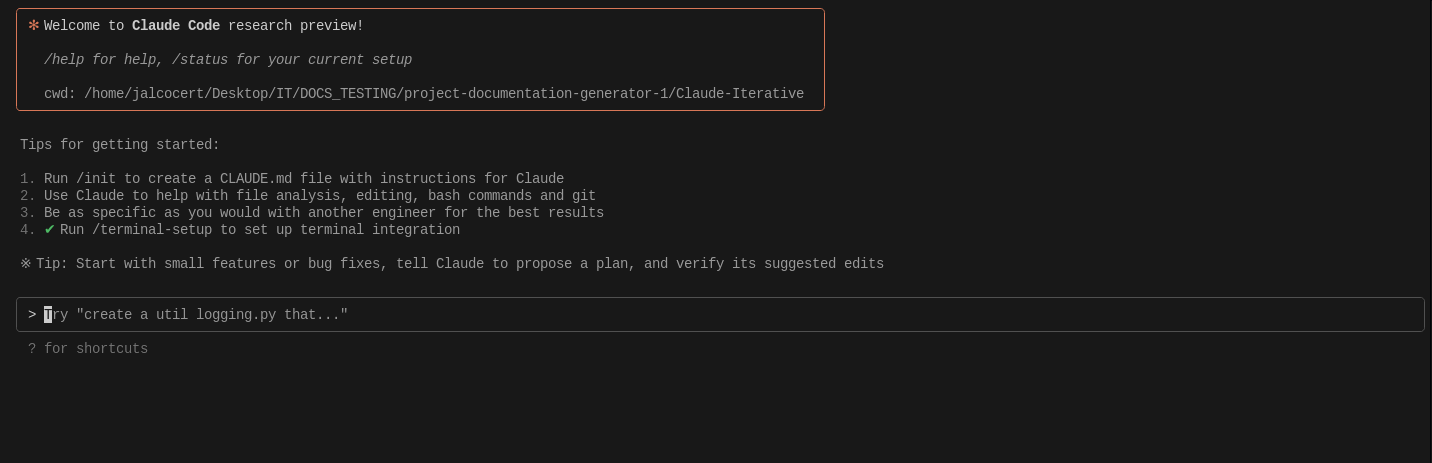Click the > prompt symbol in input box
1432x463 pixels.
pos(32,315)
